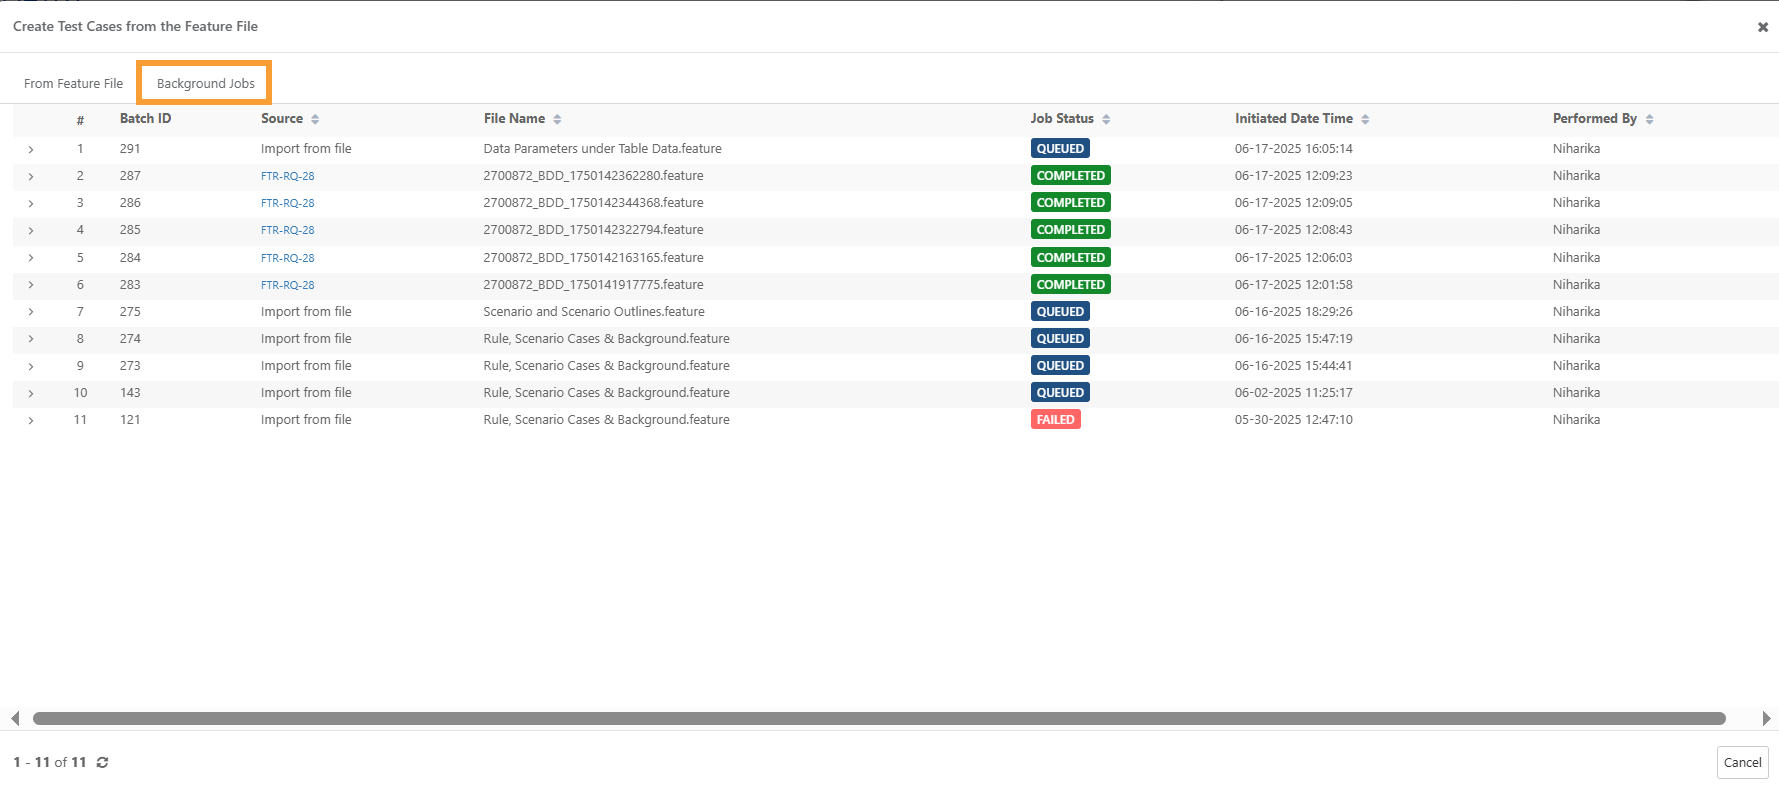The width and height of the screenshot is (1779, 790).
Task: Open FTR-RQ-28 link for batch 283
Action: pos(288,285)
